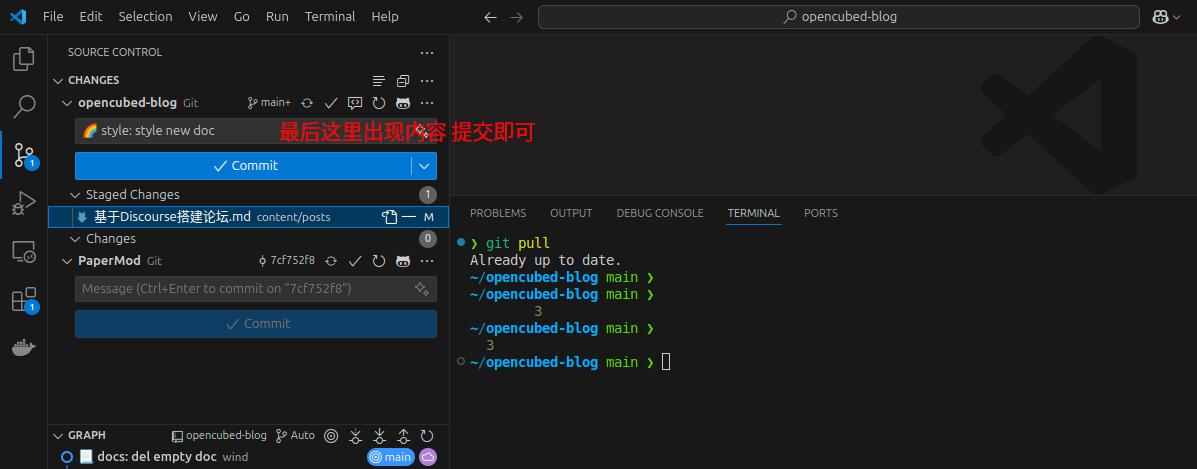The image size is (1197, 469).
Task: Toggle go to current history item in graph
Action: (331, 436)
